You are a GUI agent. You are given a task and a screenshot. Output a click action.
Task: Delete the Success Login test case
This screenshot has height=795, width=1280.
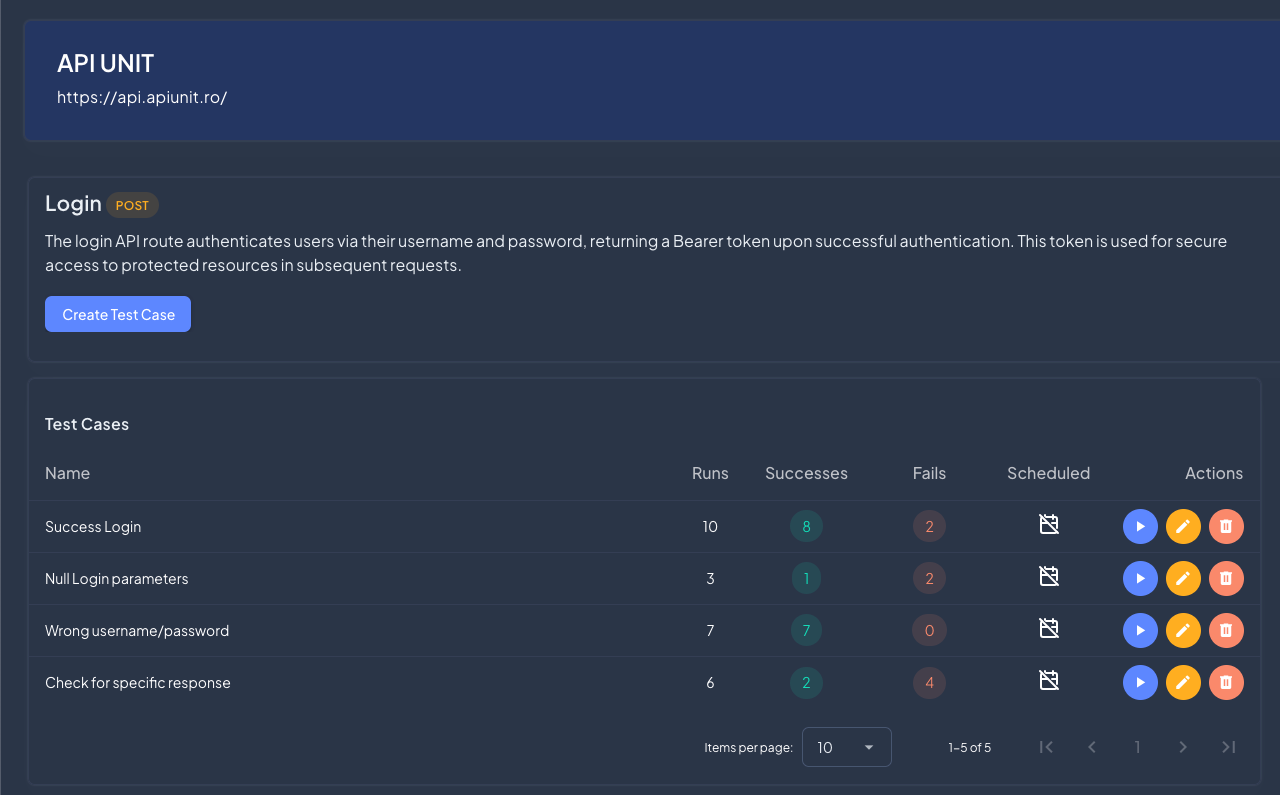click(x=1226, y=526)
